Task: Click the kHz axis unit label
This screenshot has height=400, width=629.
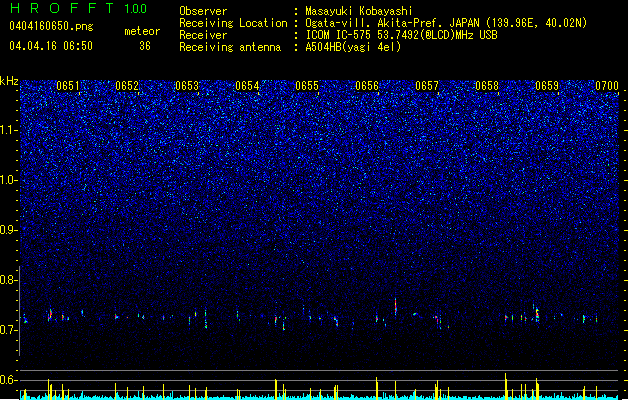Action: (9, 81)
